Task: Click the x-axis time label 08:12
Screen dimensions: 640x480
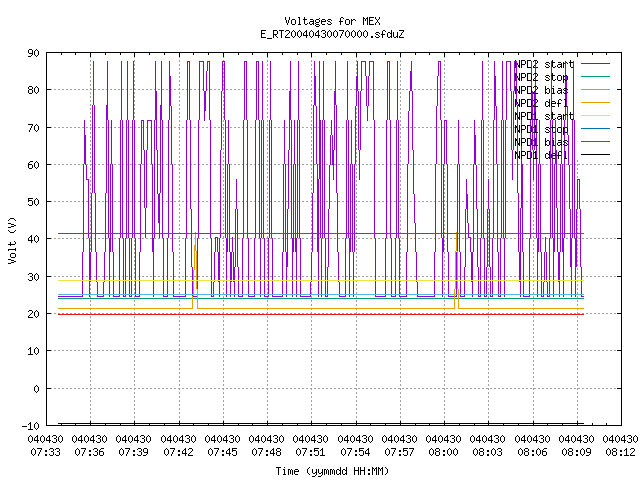Action: point(621,452)
